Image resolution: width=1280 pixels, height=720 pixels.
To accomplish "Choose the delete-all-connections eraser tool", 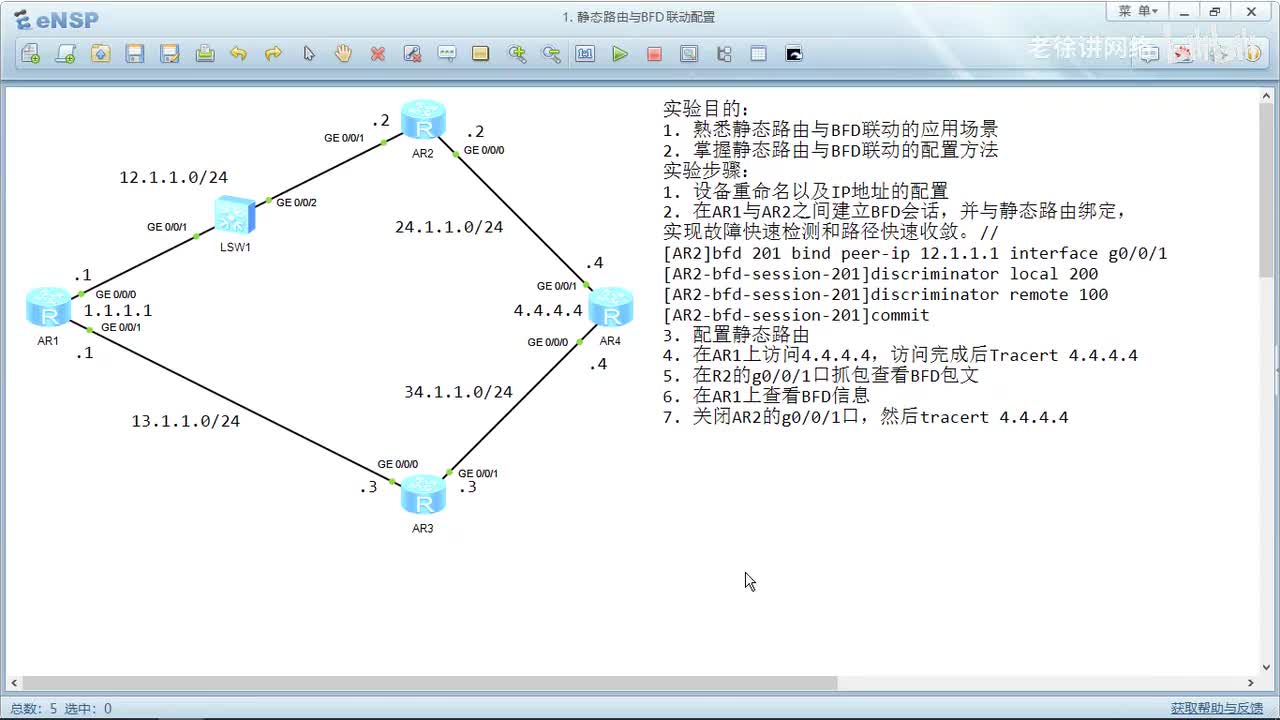I will [412, 54].
